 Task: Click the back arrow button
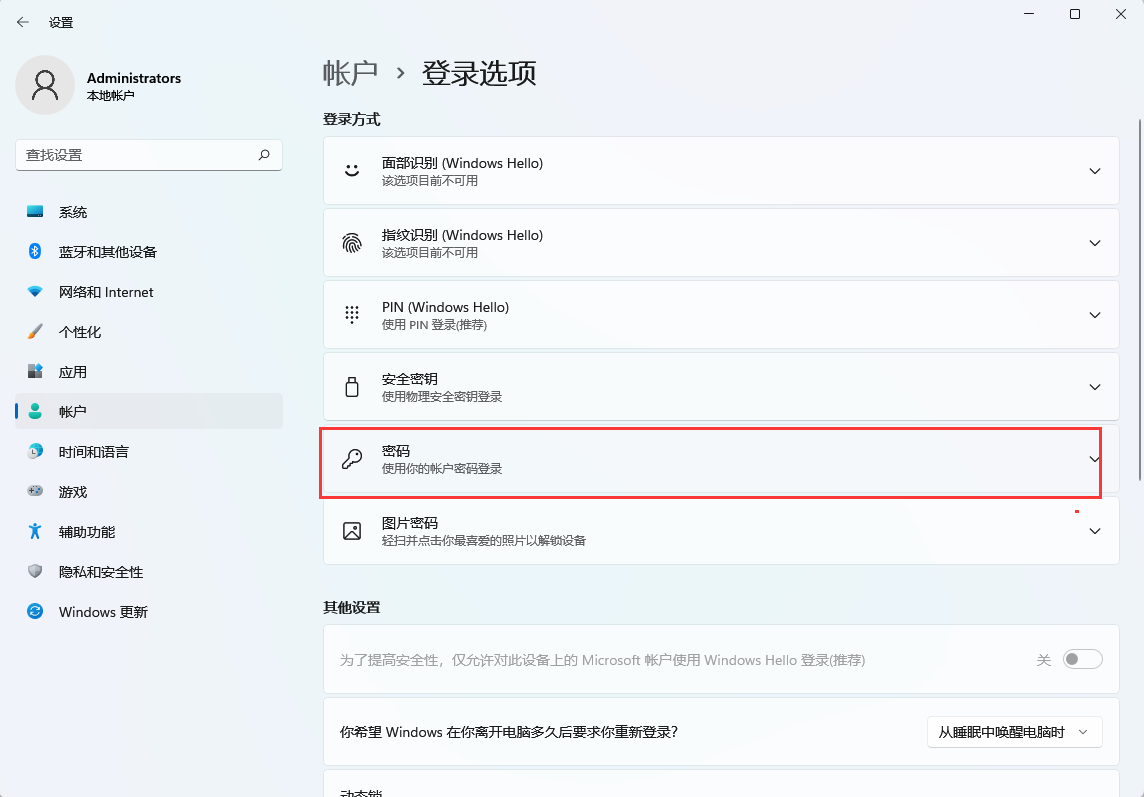coord(21,21)
